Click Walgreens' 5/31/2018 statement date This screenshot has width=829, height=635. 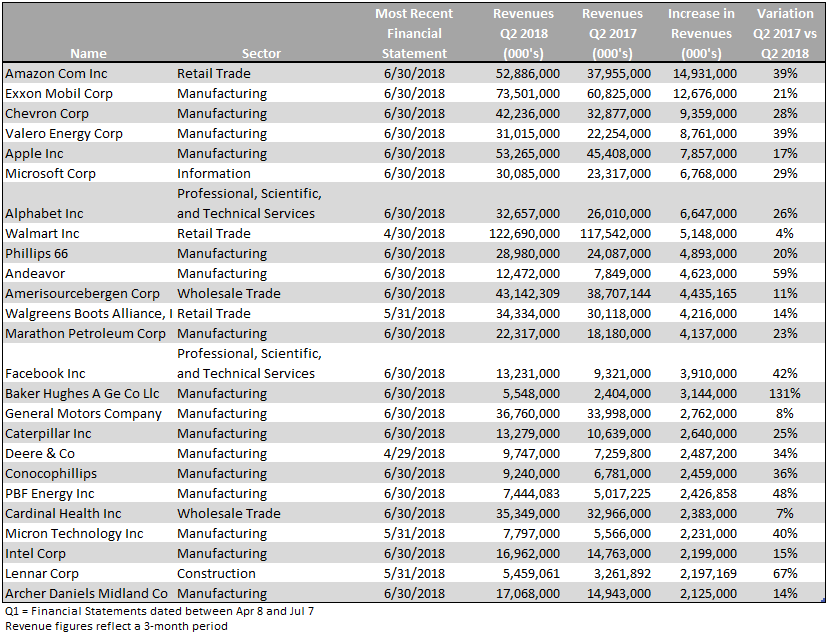pos(414,314)
